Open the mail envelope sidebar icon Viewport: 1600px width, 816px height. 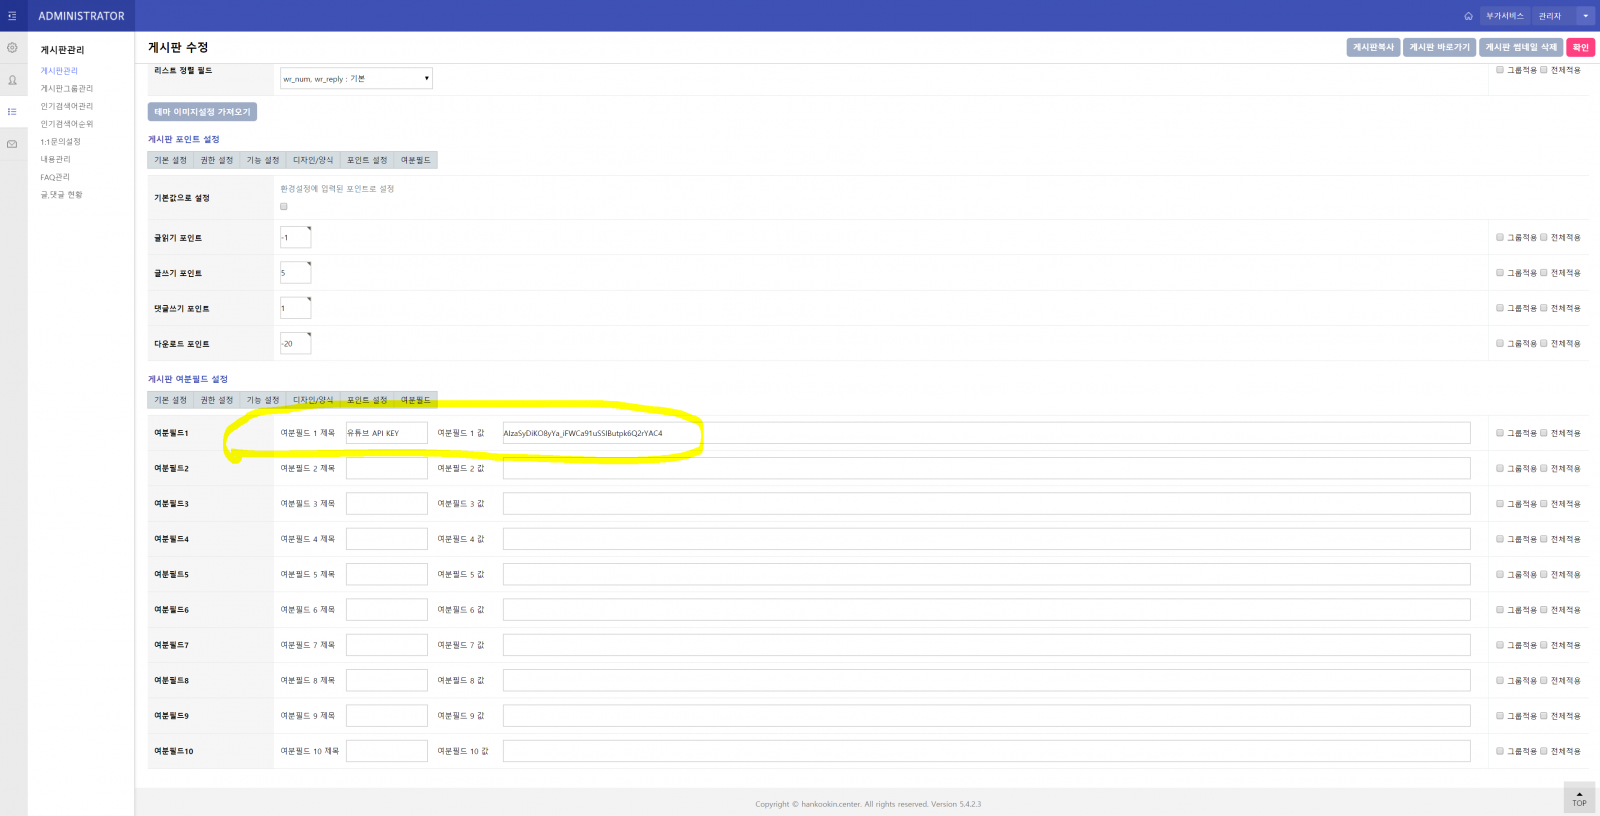[12, 144]
